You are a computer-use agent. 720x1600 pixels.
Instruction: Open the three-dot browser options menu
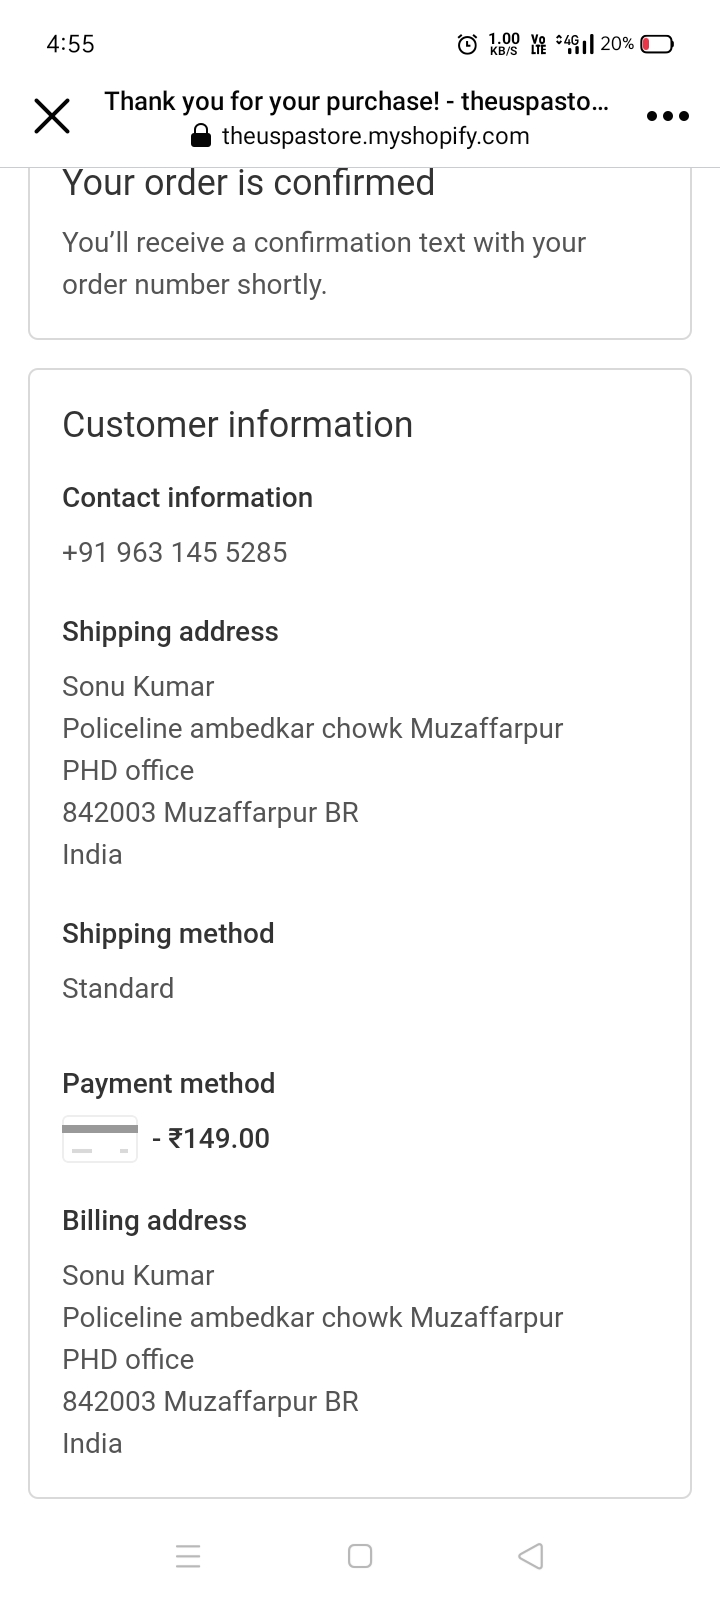667,116
